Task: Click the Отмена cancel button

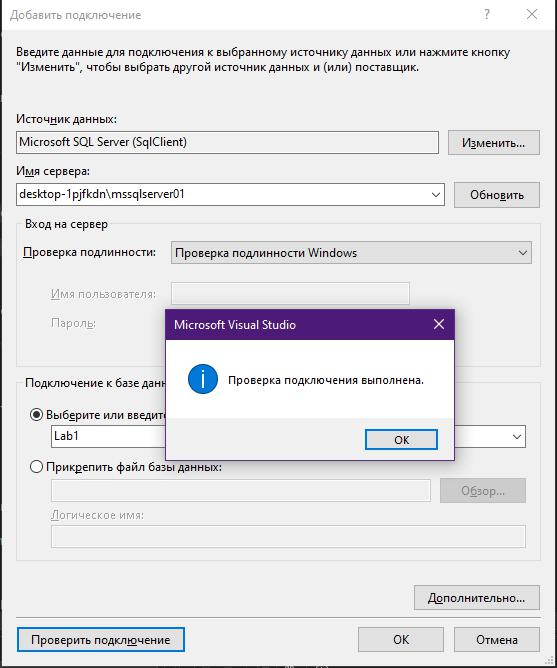Action: 496,639
